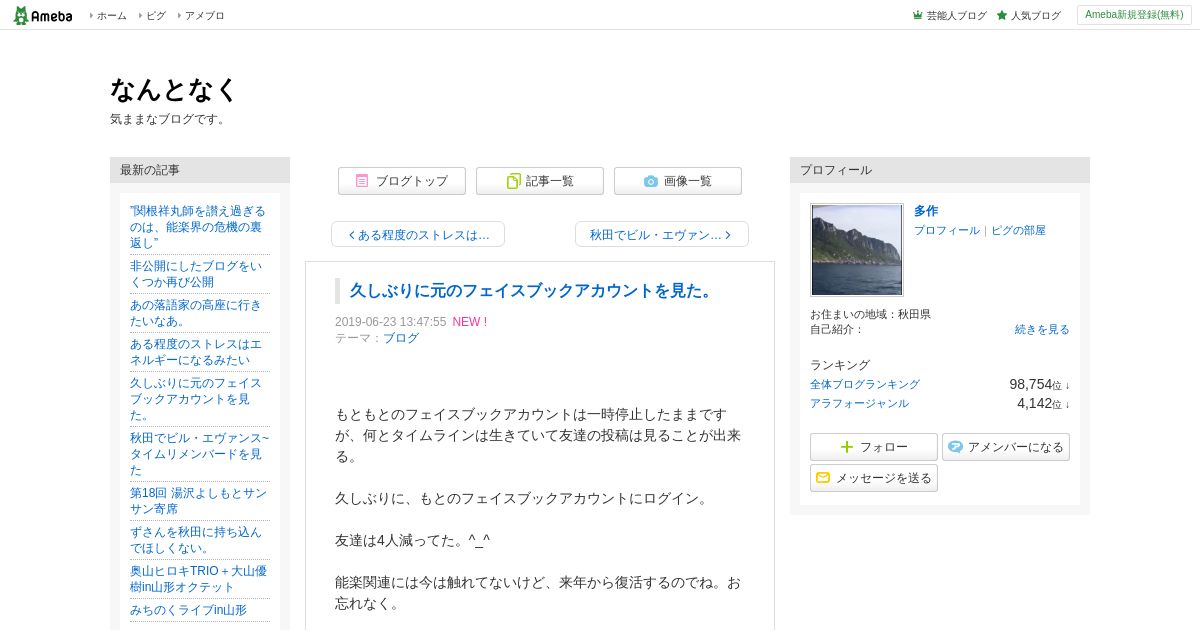Click the envelope icon in メッセージを送る

[823, 478]
